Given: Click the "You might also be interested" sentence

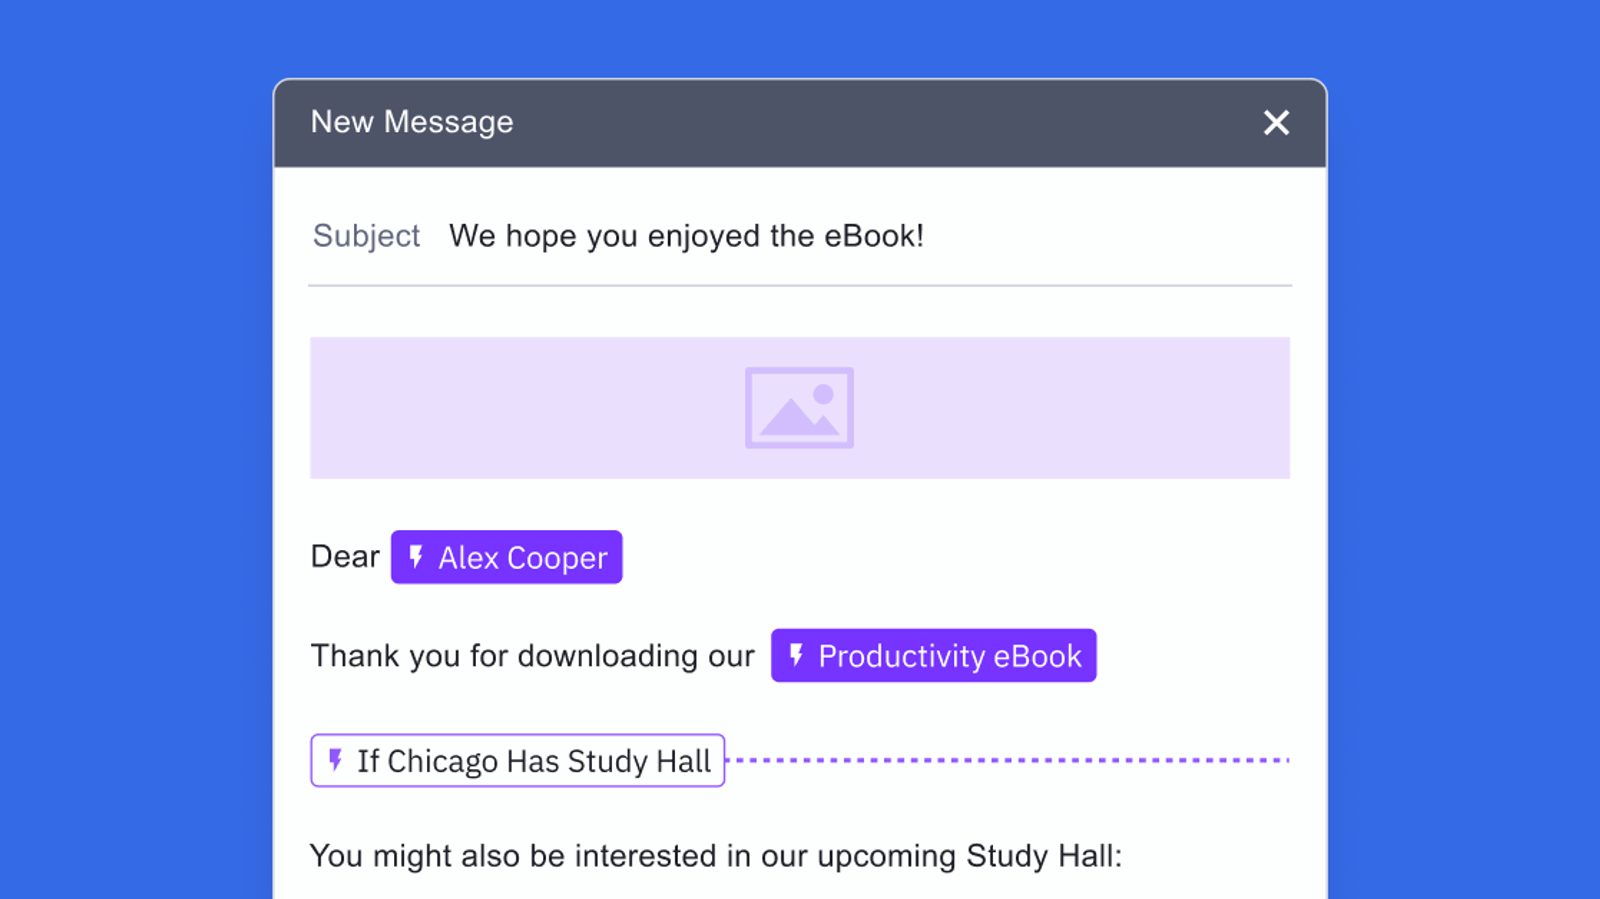Looking at the screenshot, I should coord(715,856).
